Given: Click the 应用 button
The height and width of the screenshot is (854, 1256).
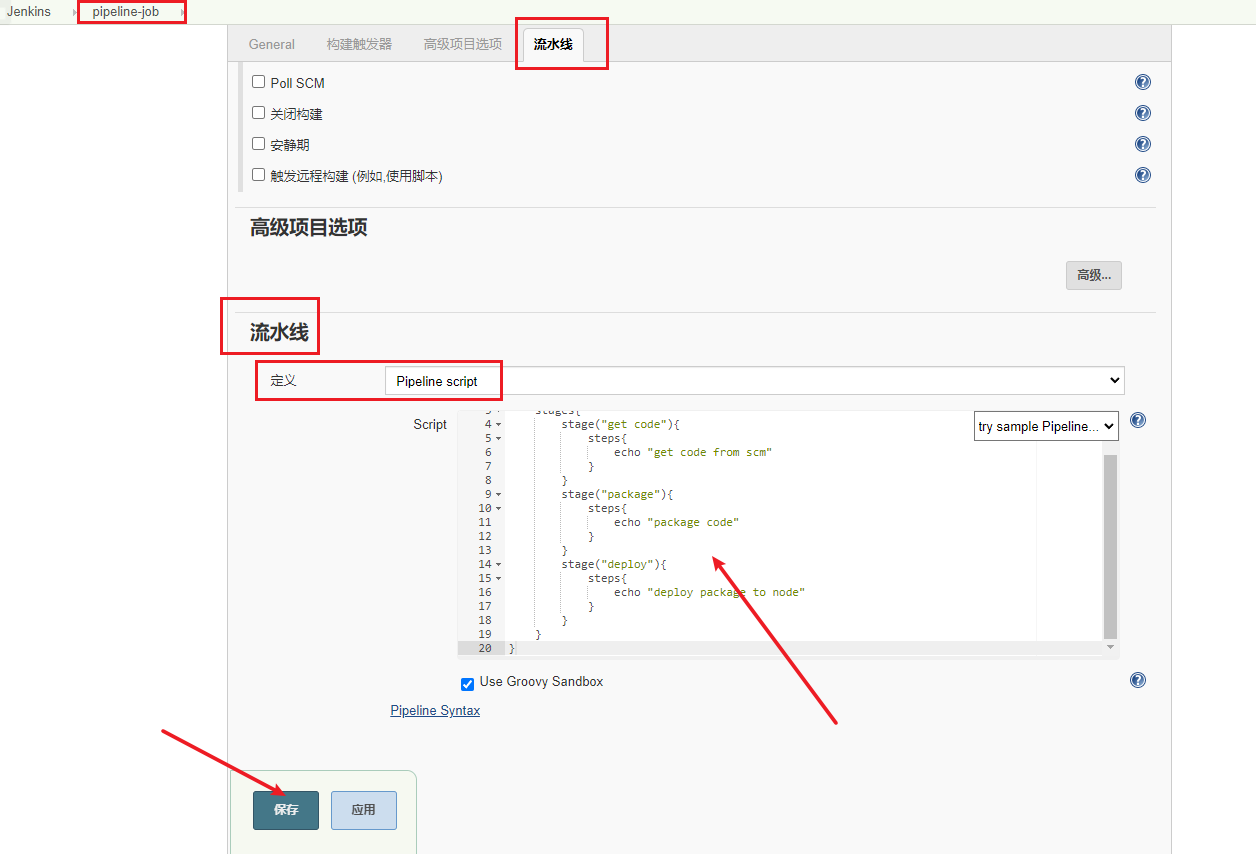Looking at the screenshot, I should [x=364, y=810].
